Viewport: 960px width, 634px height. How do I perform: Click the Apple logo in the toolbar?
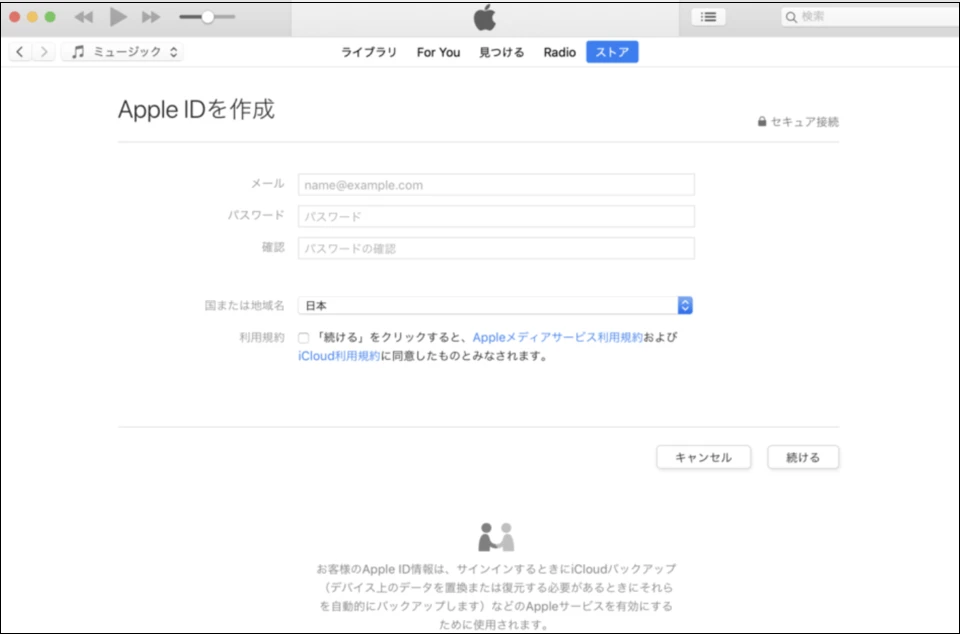[484, 17]
